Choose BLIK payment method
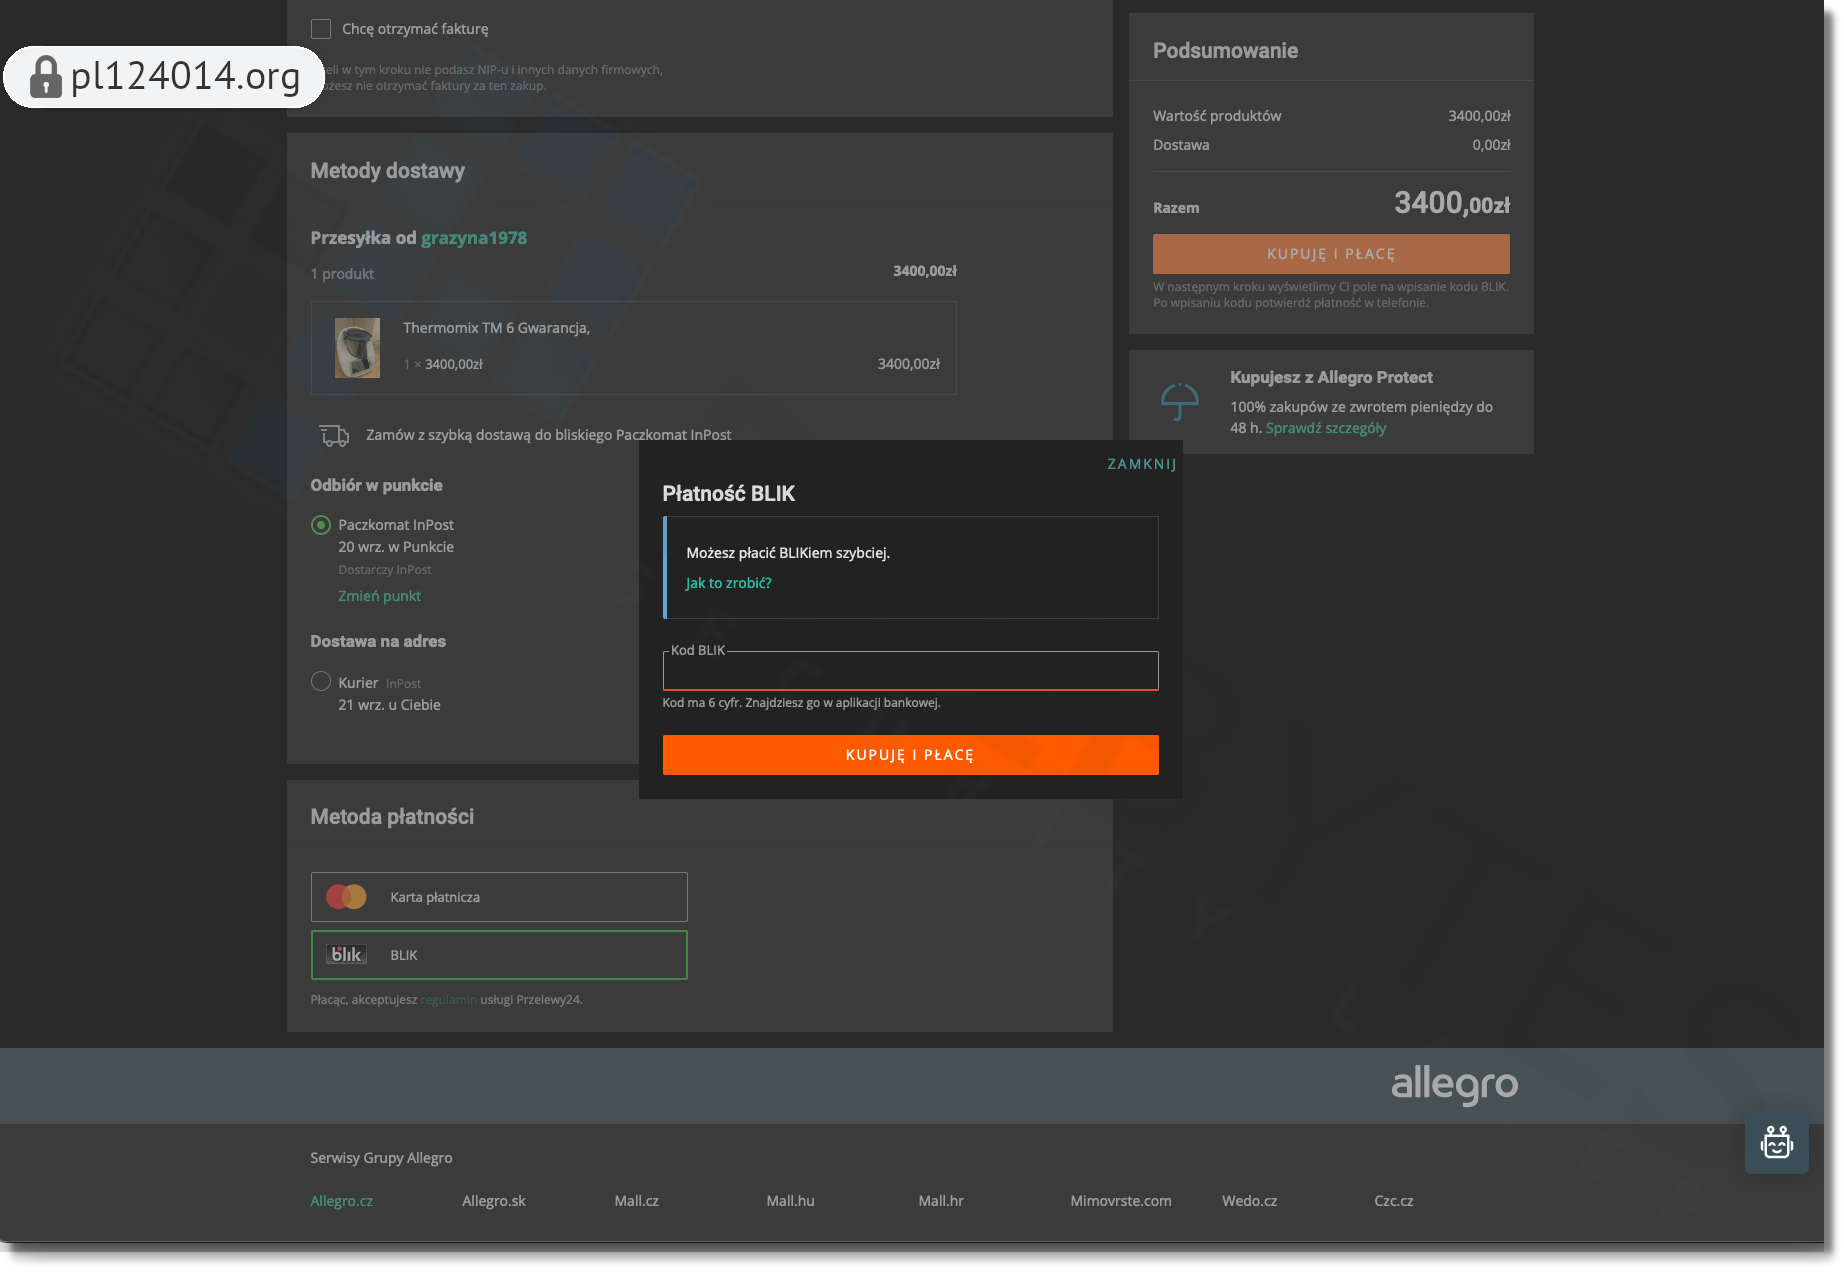 click(x=499, y=955)
